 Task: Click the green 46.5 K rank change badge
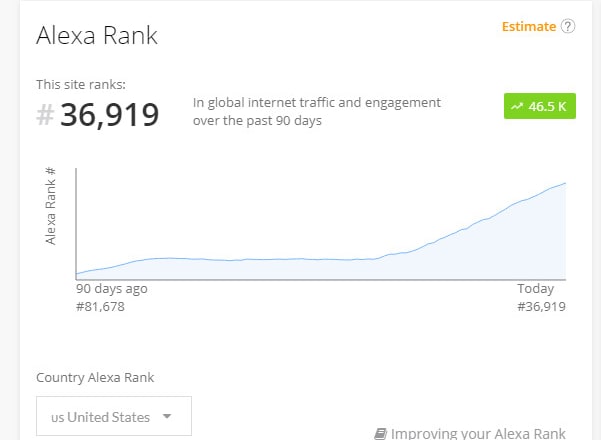tap(540, 106)
